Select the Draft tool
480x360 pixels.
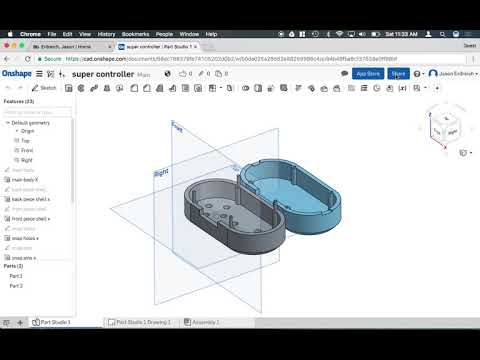(160, 88)
